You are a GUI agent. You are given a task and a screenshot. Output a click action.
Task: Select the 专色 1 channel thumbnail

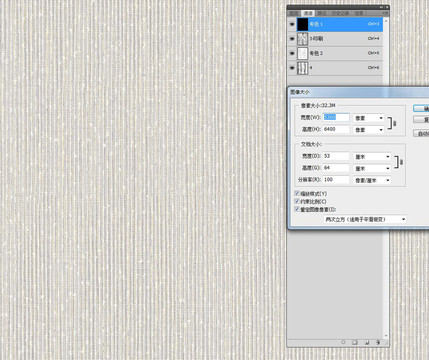pyautogui.click(x=302, y=24)
